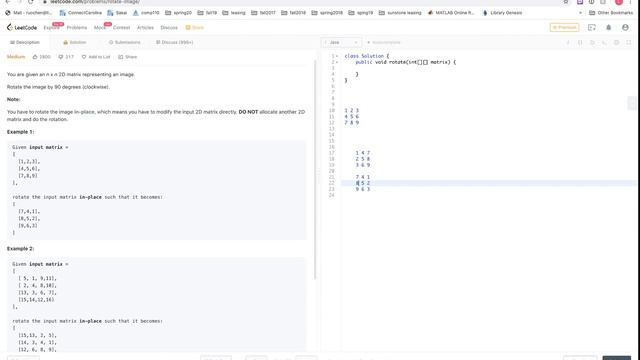Toggle editor fullscreen icon
Viewport: 640px width, 360px height.
click(x=629, y=42)
